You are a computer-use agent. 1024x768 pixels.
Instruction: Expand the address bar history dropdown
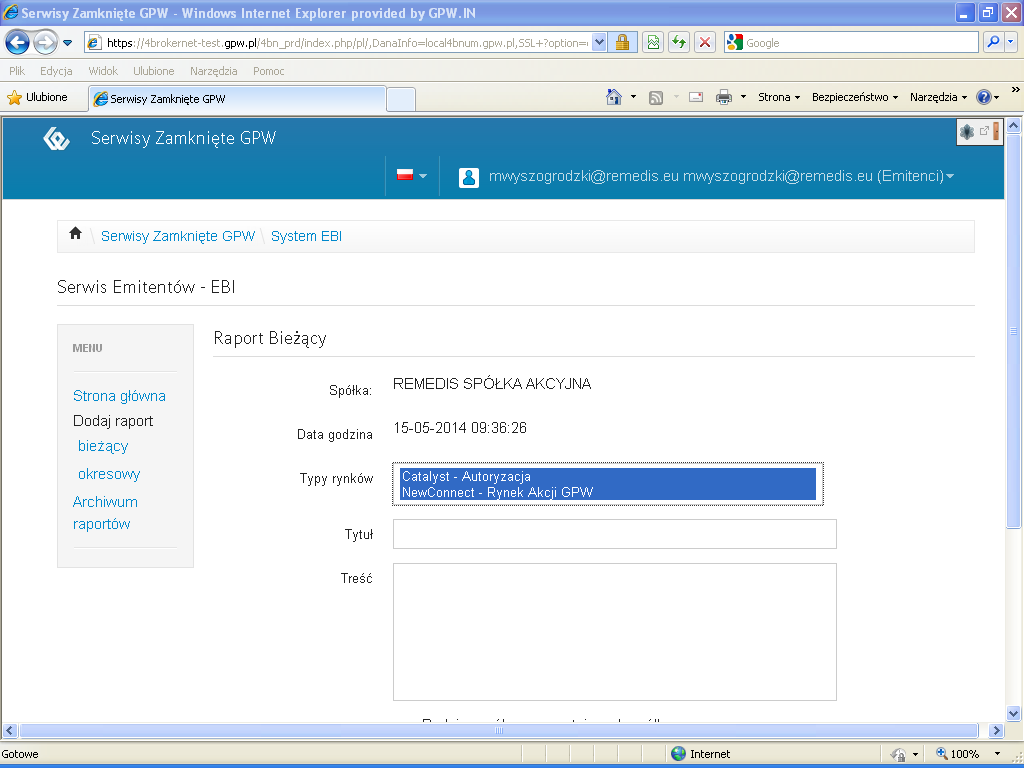(x=599, y=43)
